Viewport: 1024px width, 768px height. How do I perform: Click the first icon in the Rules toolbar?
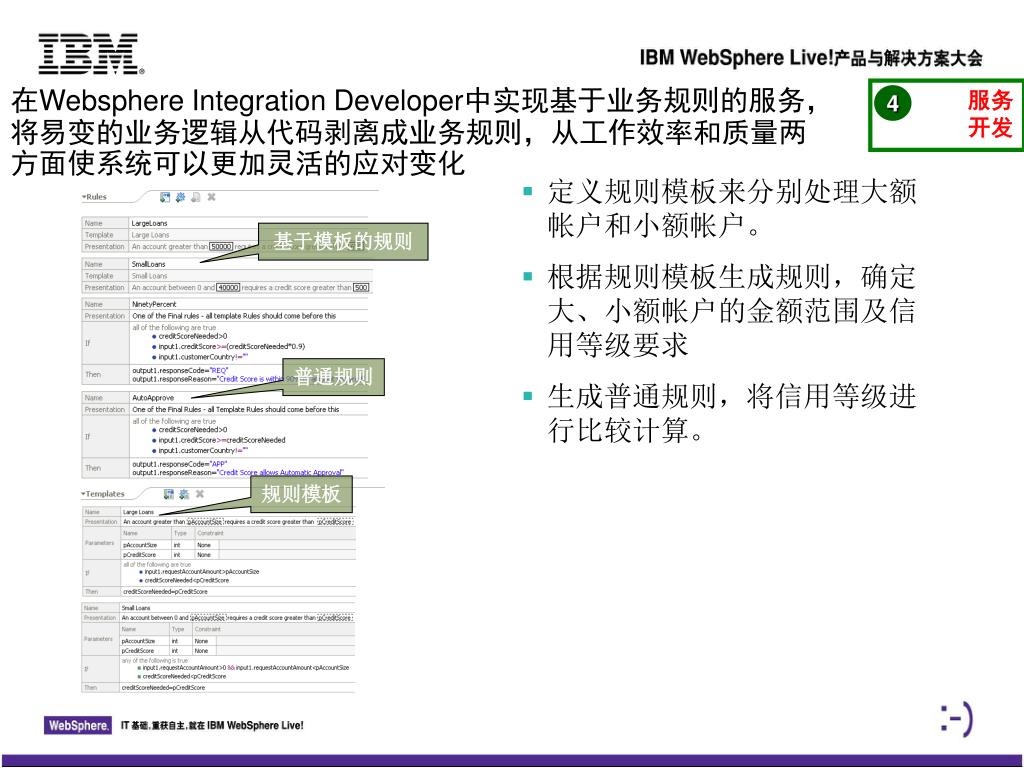(x=165, y=197)
